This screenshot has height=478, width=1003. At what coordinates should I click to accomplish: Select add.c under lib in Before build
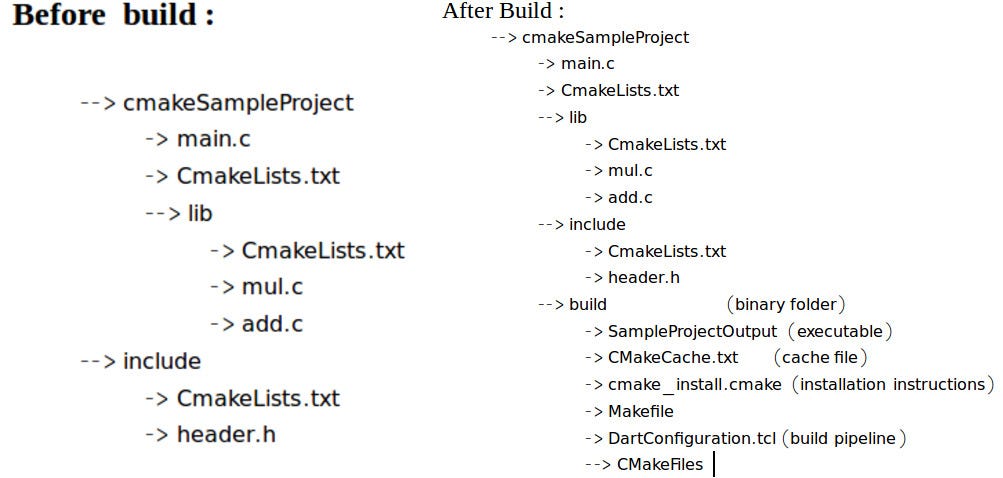(x=272, y=324)
